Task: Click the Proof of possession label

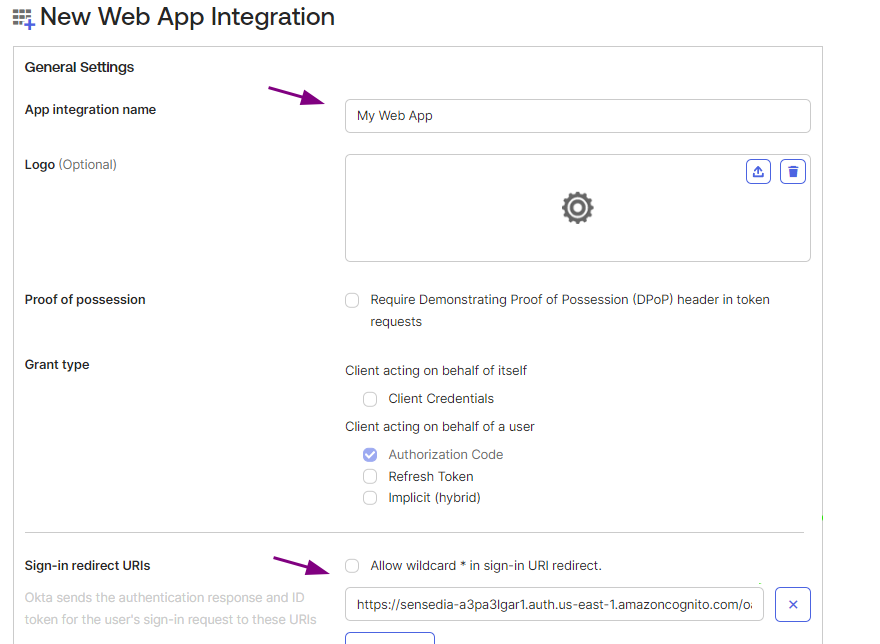Action: coord(85,299)
